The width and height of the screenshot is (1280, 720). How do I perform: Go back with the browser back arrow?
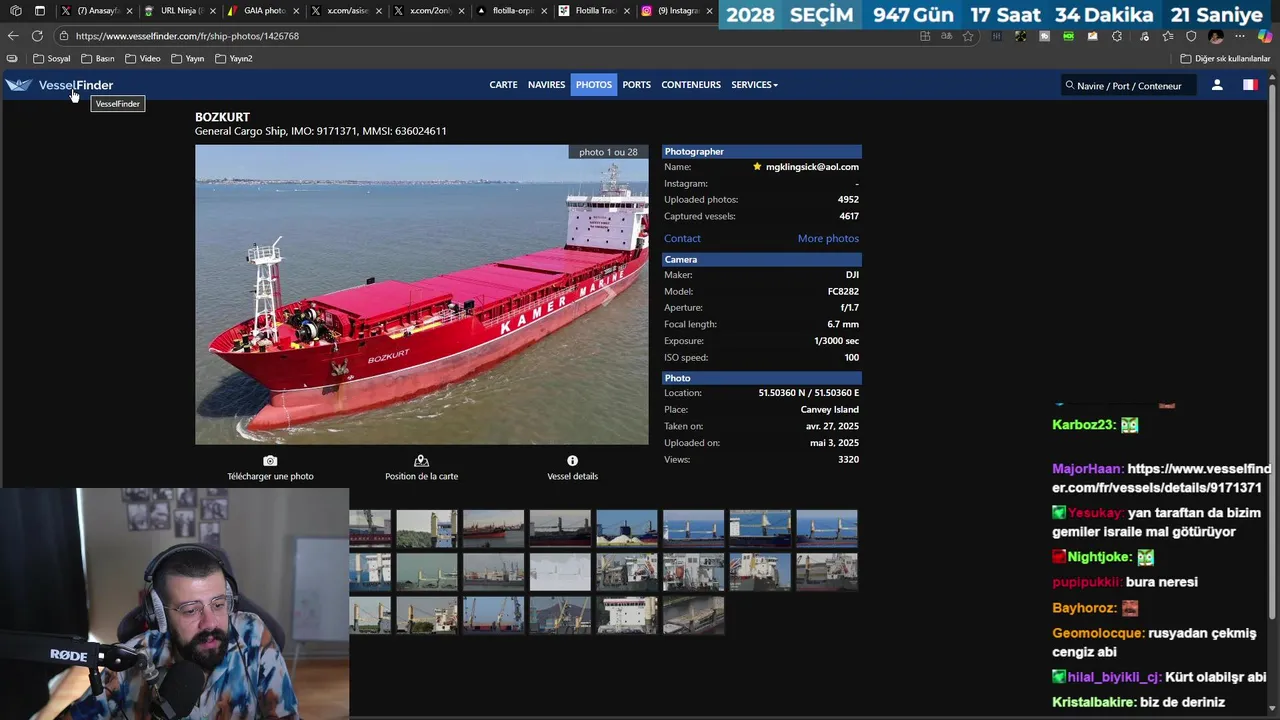coord(13,36)
